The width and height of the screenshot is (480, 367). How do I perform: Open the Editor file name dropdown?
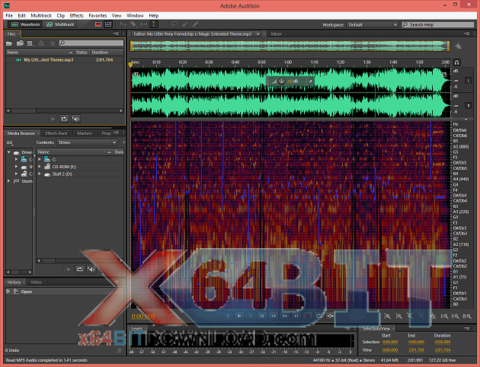pos(258,34)
